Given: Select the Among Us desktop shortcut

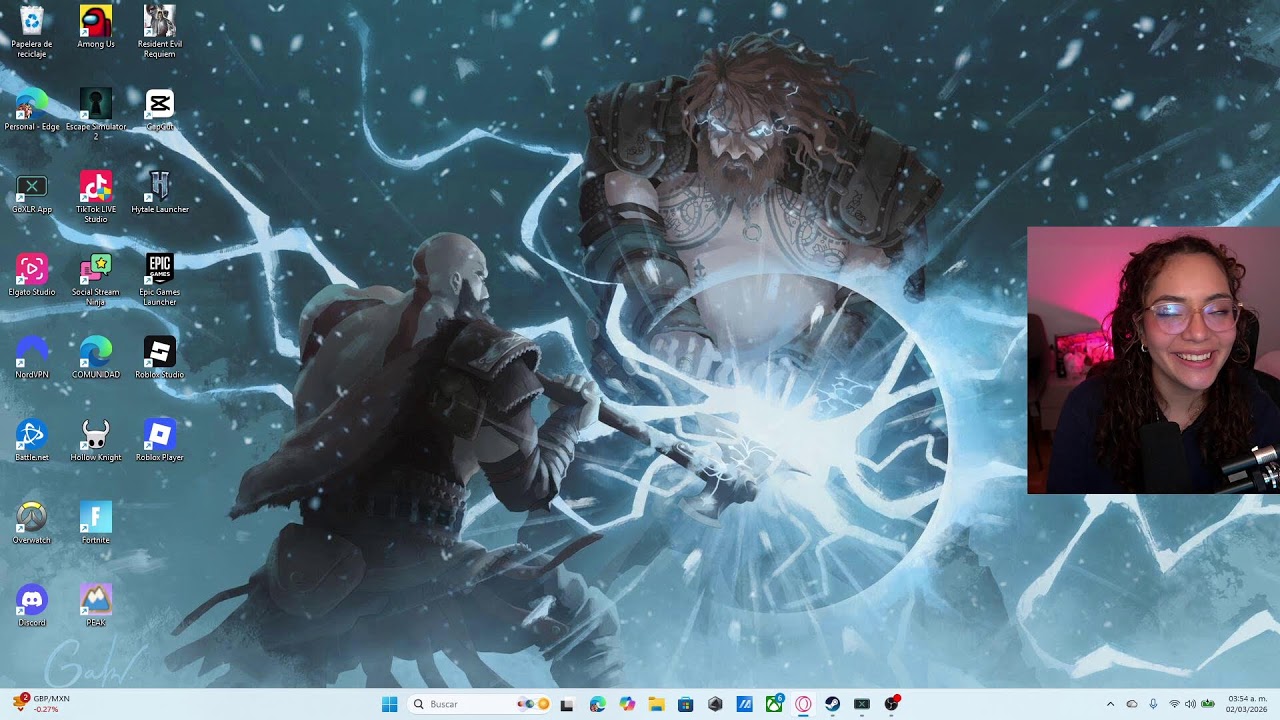Looking at the screenshot, I should tap(96, 27).
